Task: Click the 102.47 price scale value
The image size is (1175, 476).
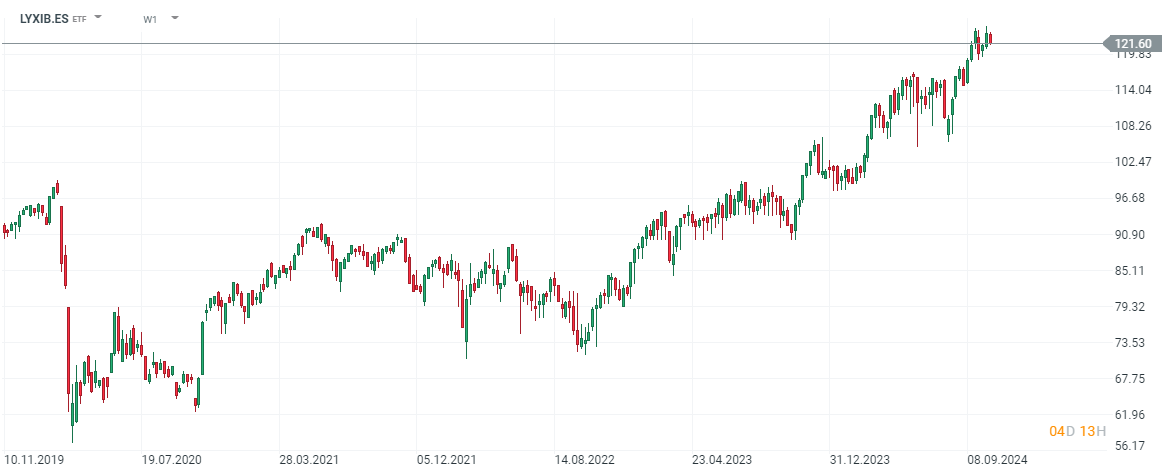Action: click(1133, 162)
